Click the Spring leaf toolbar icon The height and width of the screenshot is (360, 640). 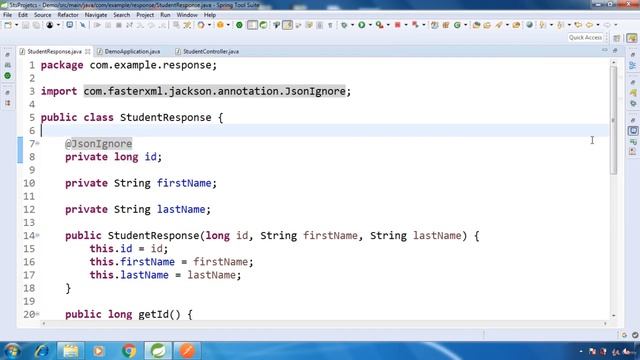pos(264,25)
